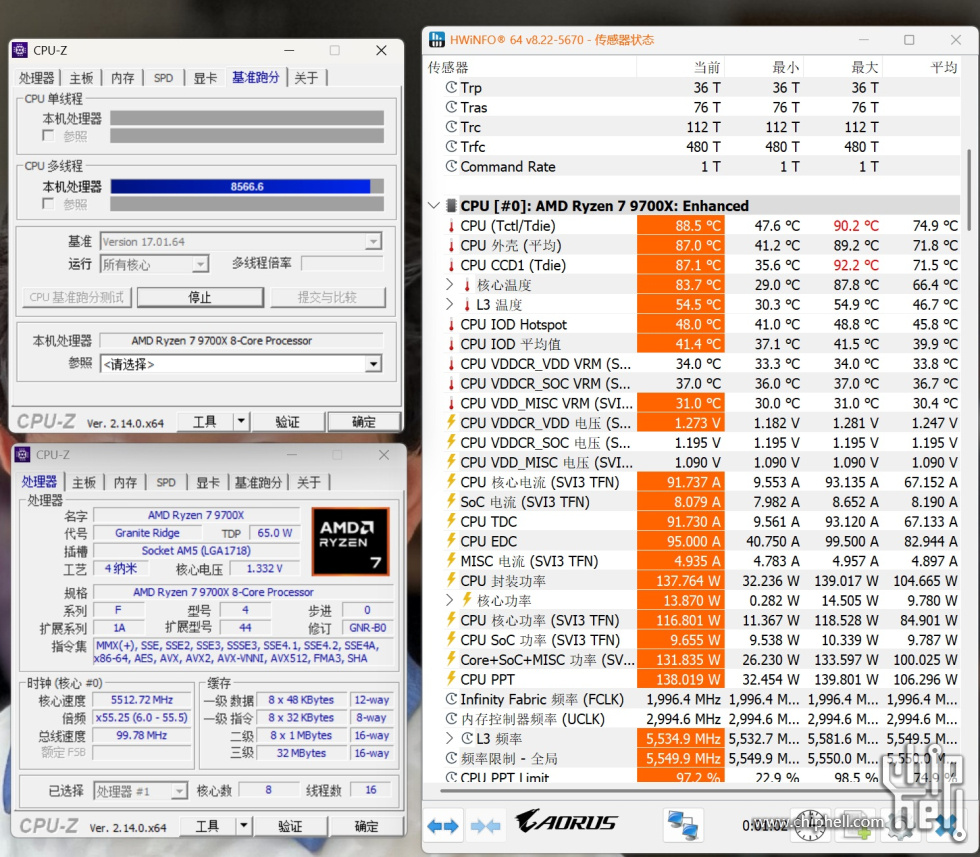Click the clock icon beside Infinity Fabric 频率
Screen dimensions: 980x857
coord(451,699)
